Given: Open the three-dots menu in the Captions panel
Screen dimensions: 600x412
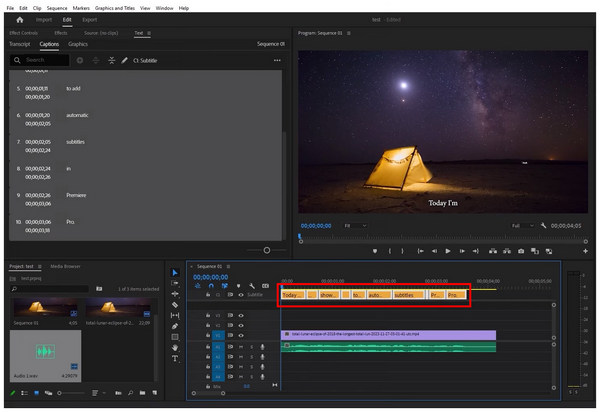Looking at the screenshot, I should click(277, 60).
